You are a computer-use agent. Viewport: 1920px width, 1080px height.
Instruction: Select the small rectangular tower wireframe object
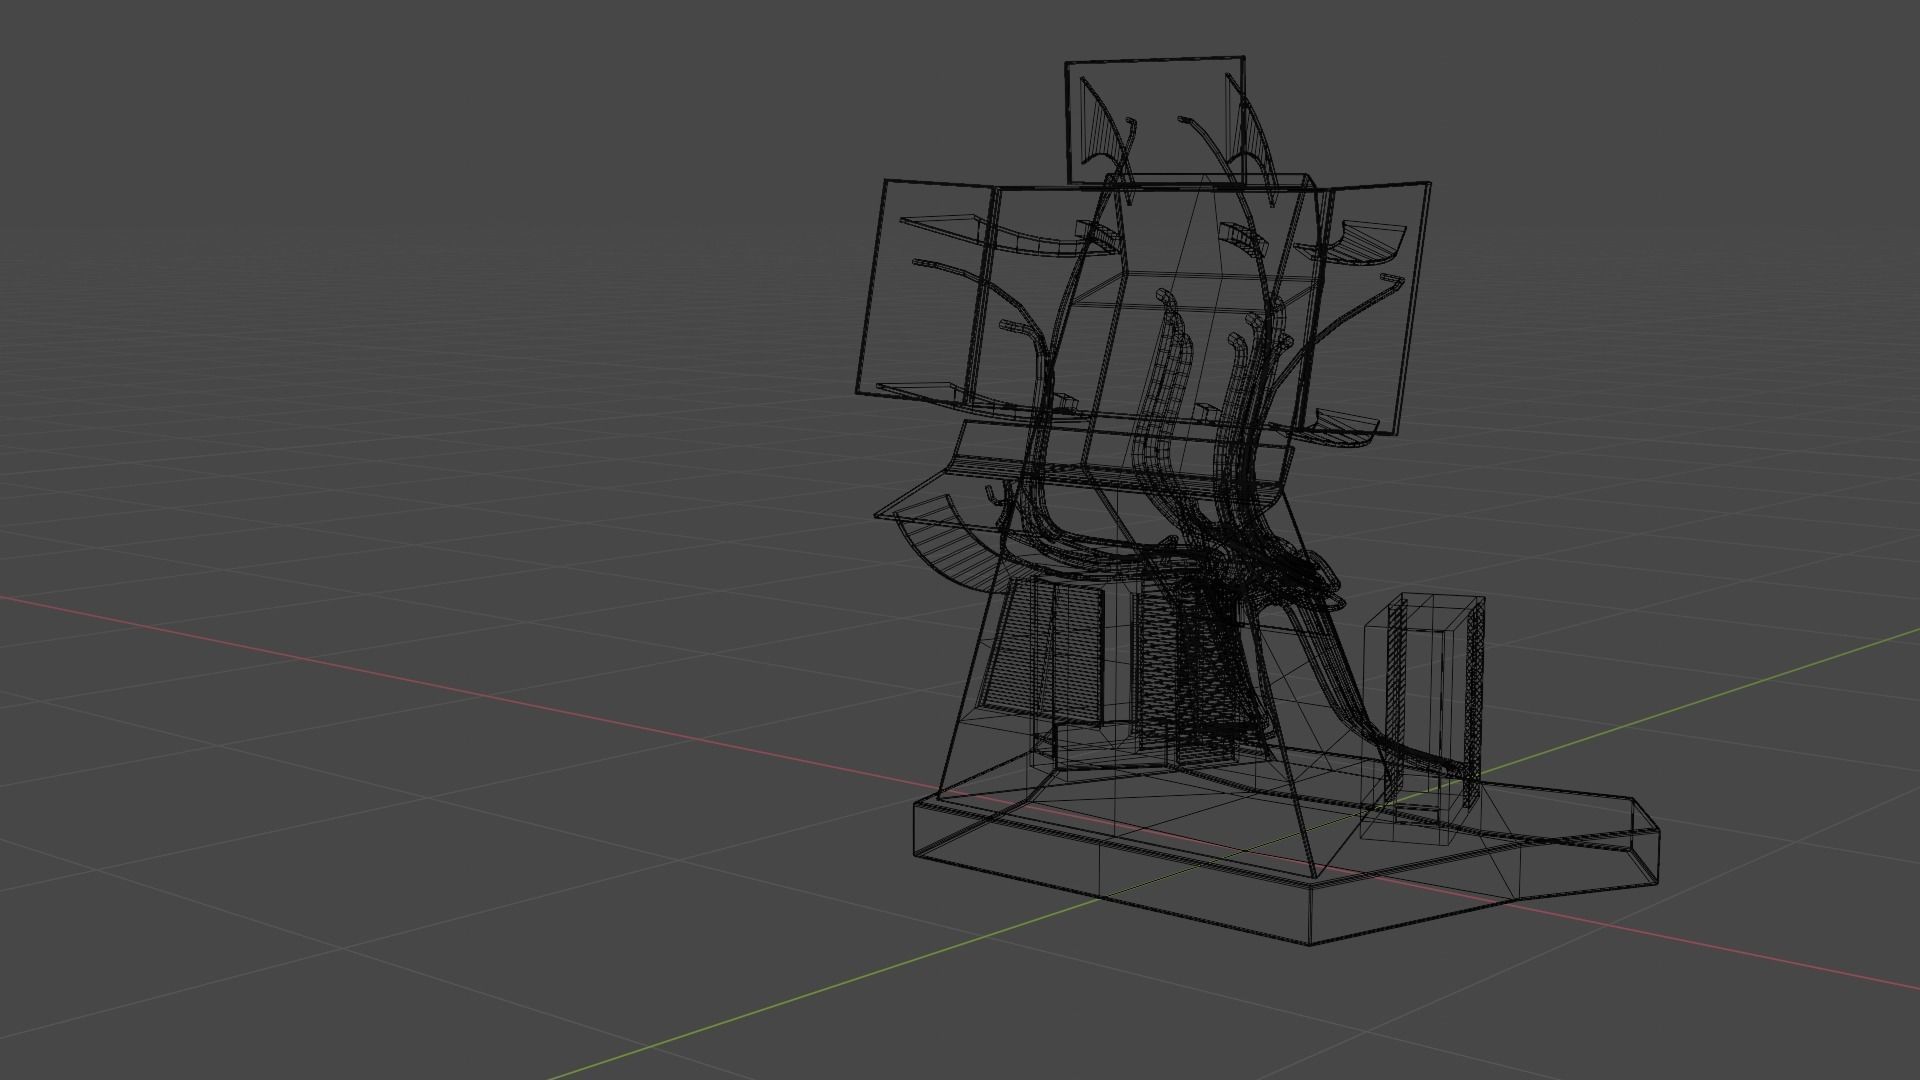(1423, 720)
